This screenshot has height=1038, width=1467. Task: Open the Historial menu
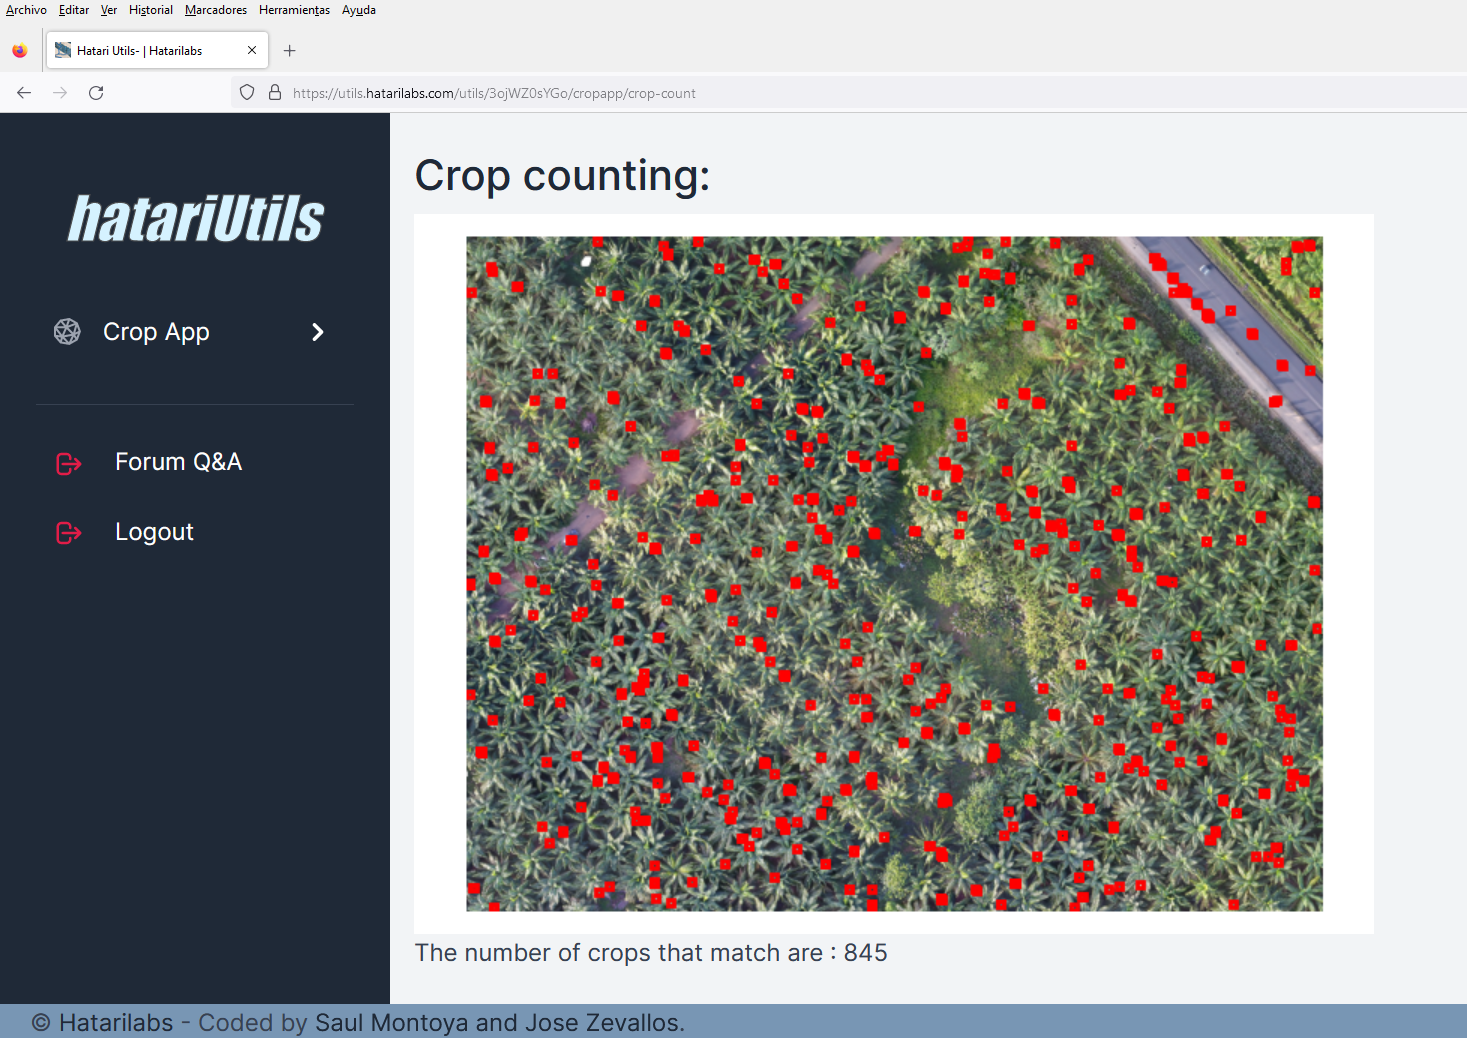(151, 10)
